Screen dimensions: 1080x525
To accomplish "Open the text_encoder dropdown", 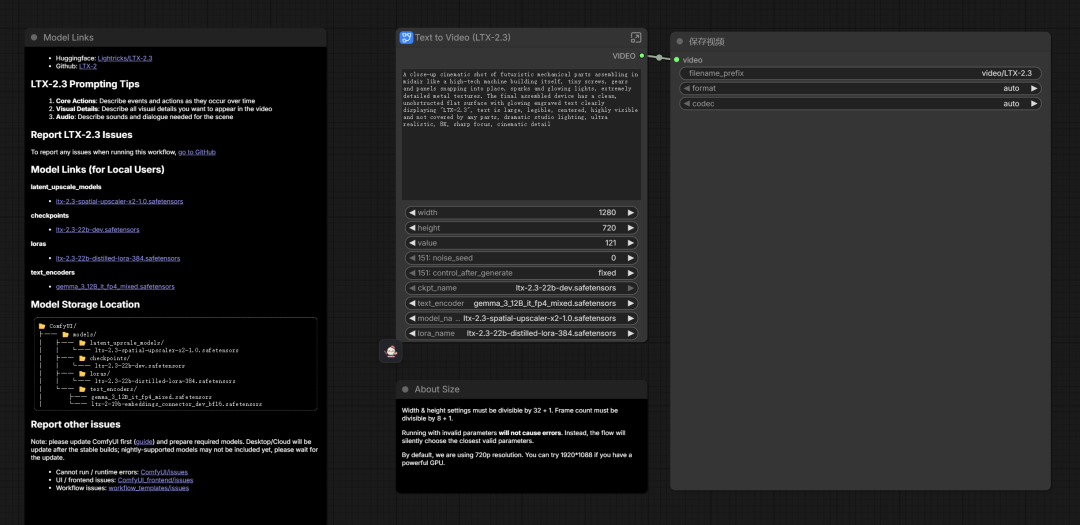I will 521,303.
